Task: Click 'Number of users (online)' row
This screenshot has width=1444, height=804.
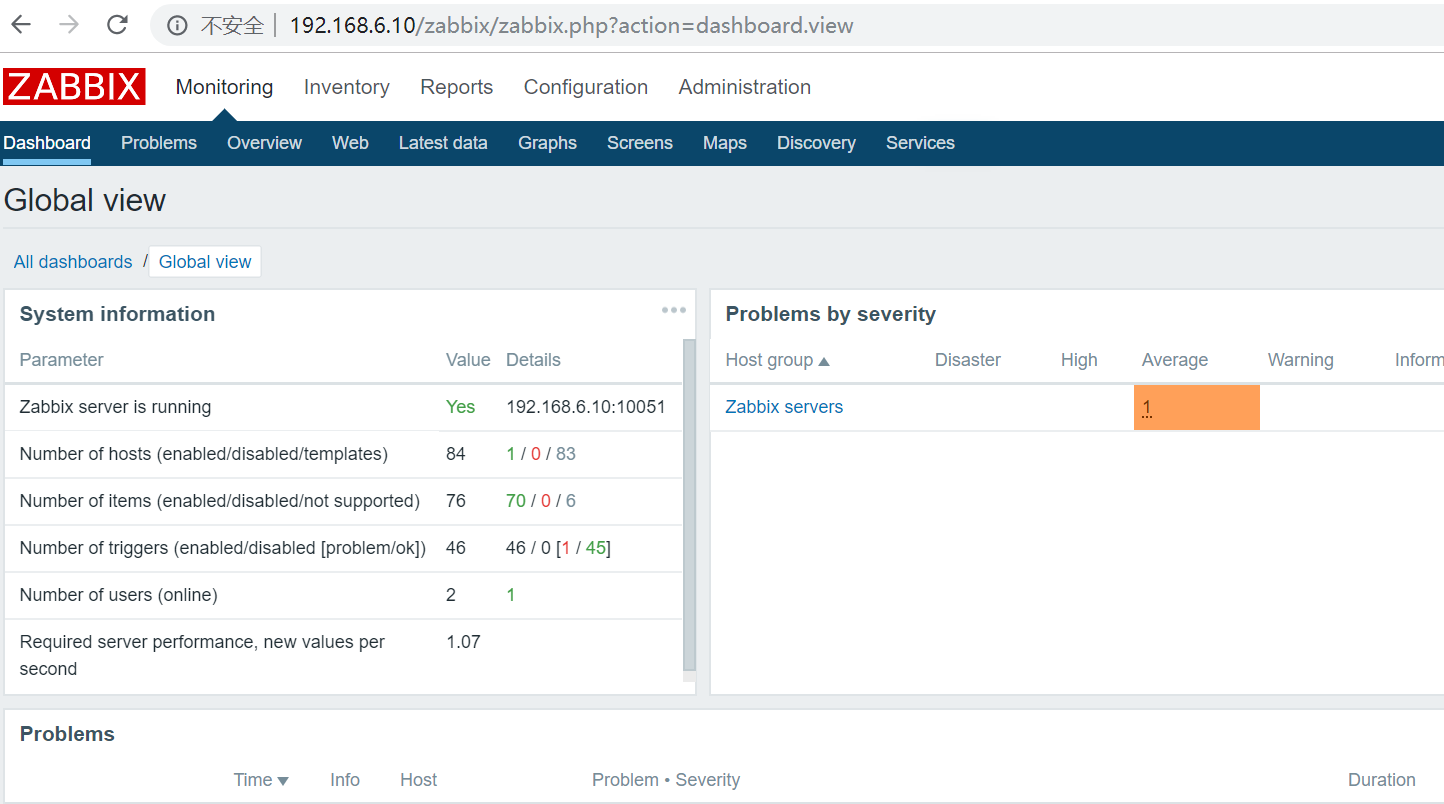Action: 343,595
